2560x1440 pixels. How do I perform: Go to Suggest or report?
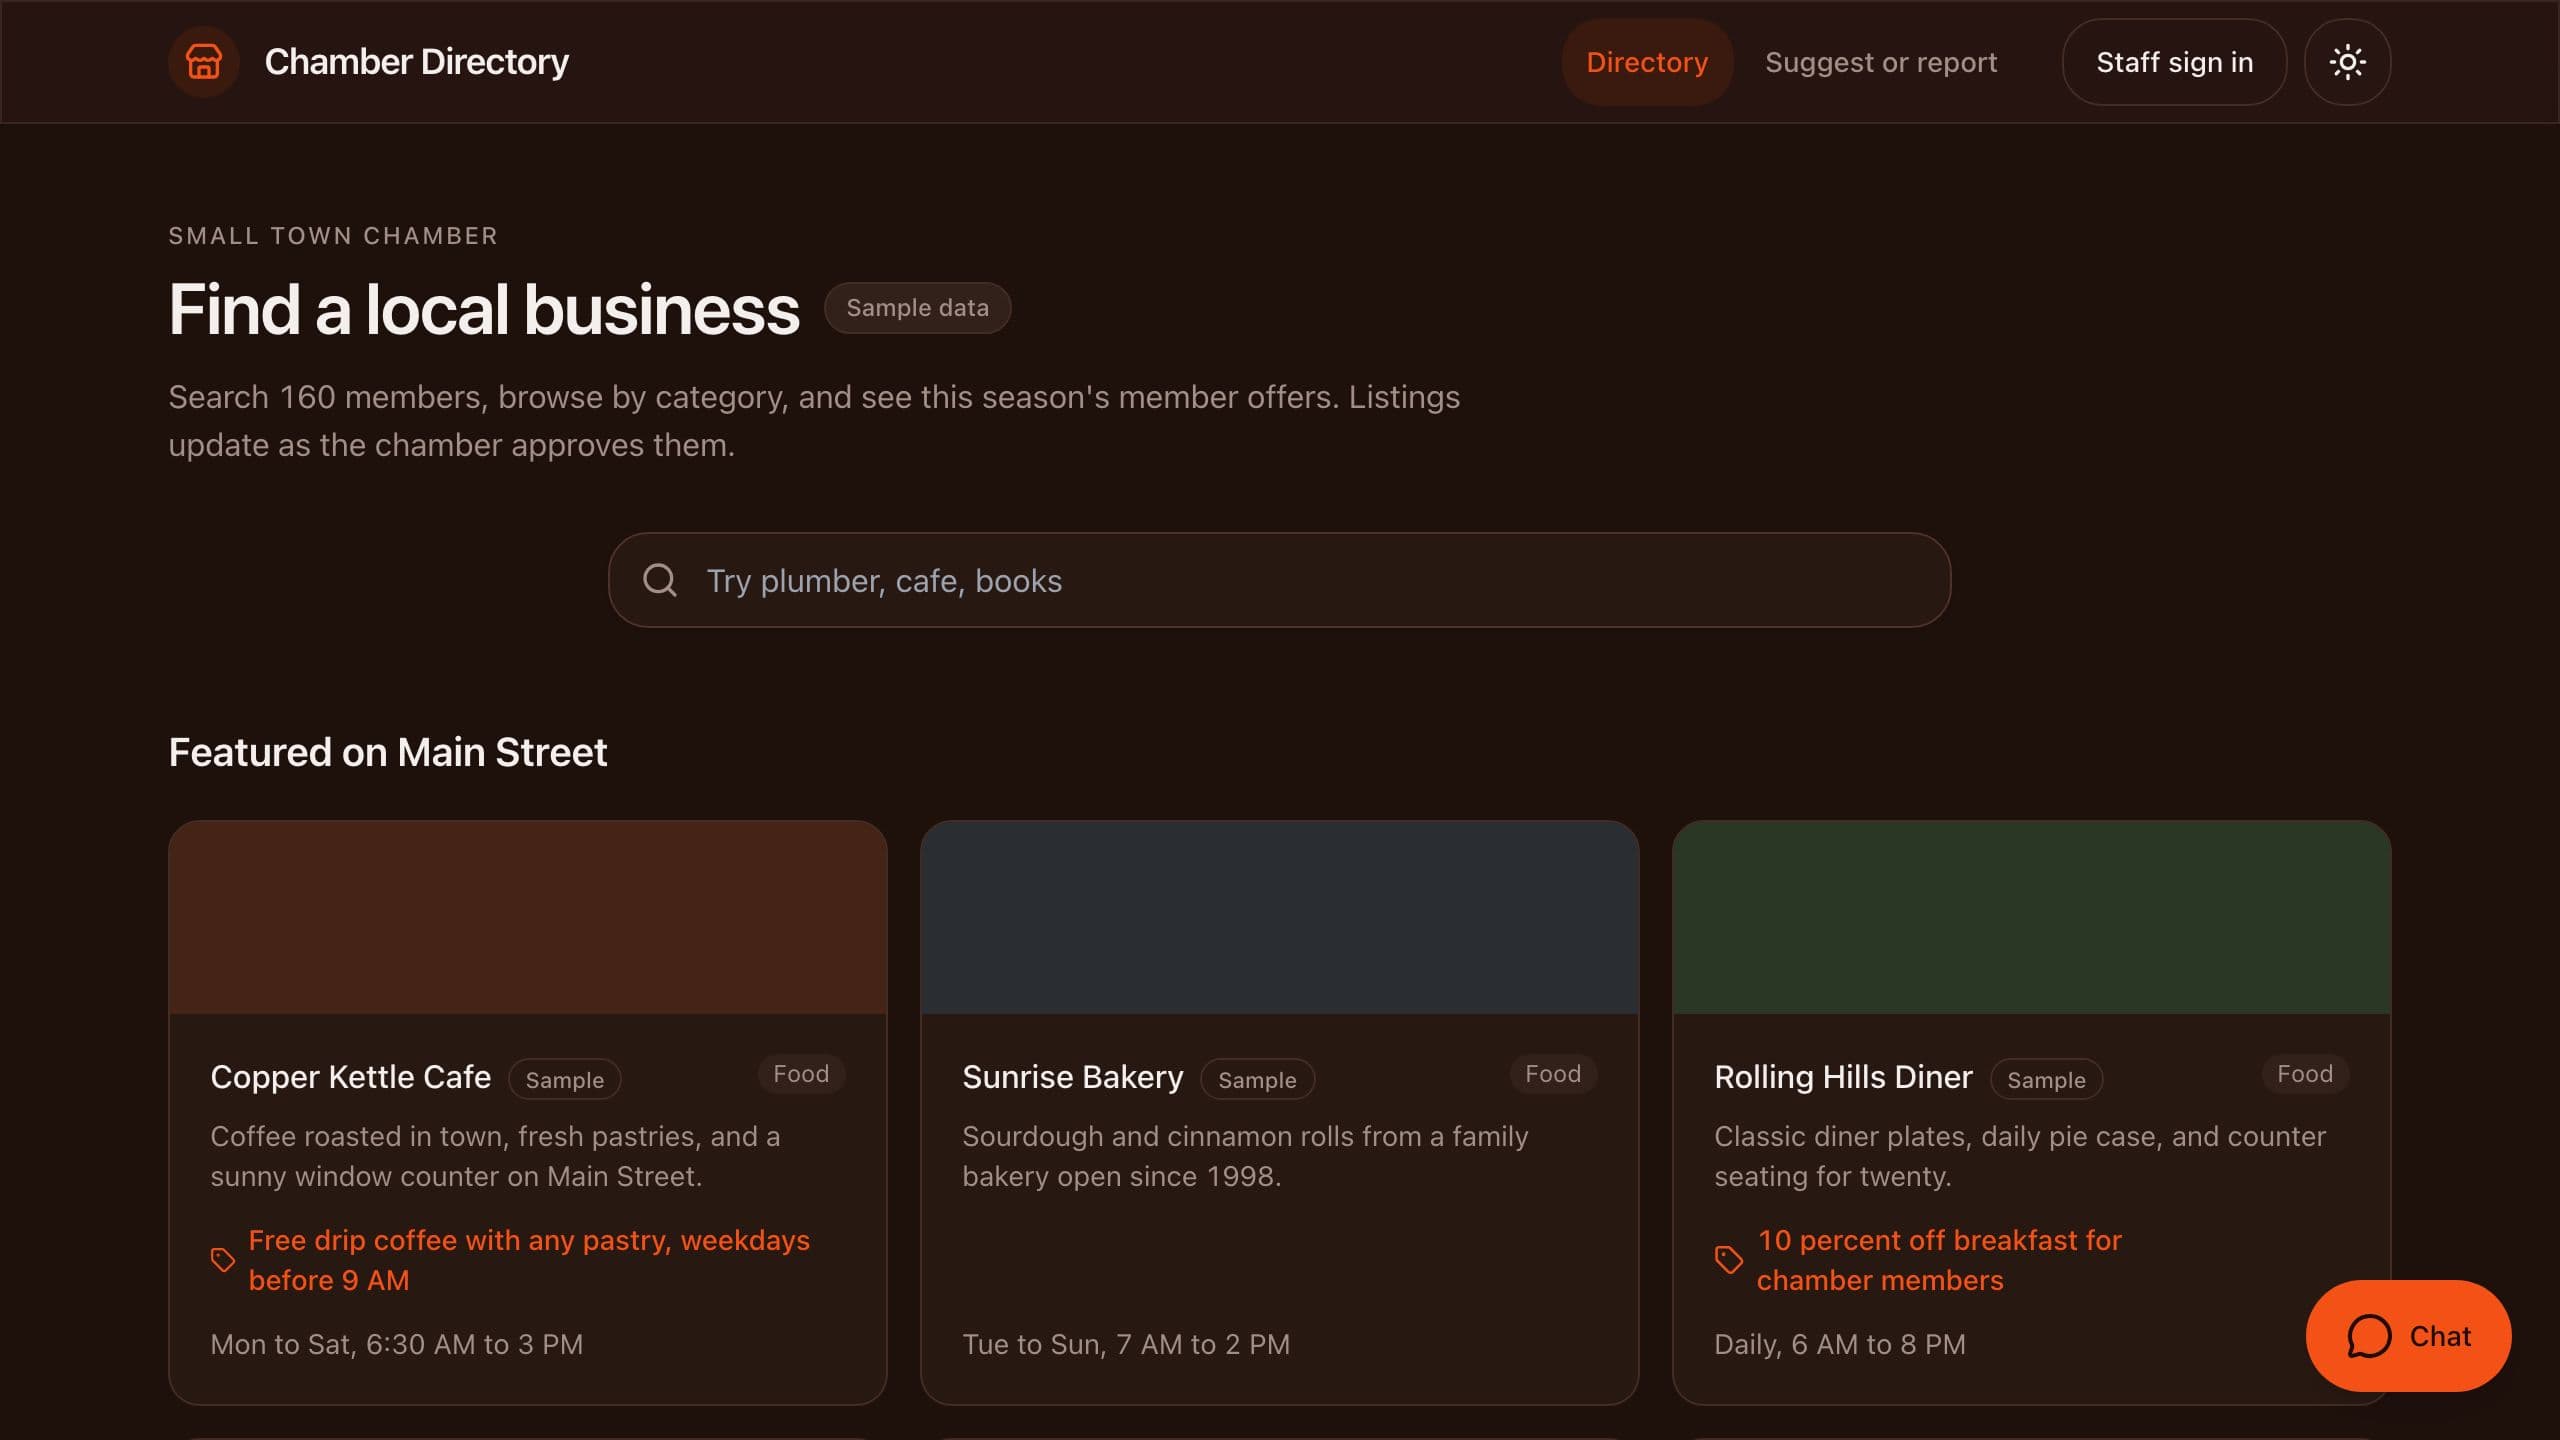1881,62
